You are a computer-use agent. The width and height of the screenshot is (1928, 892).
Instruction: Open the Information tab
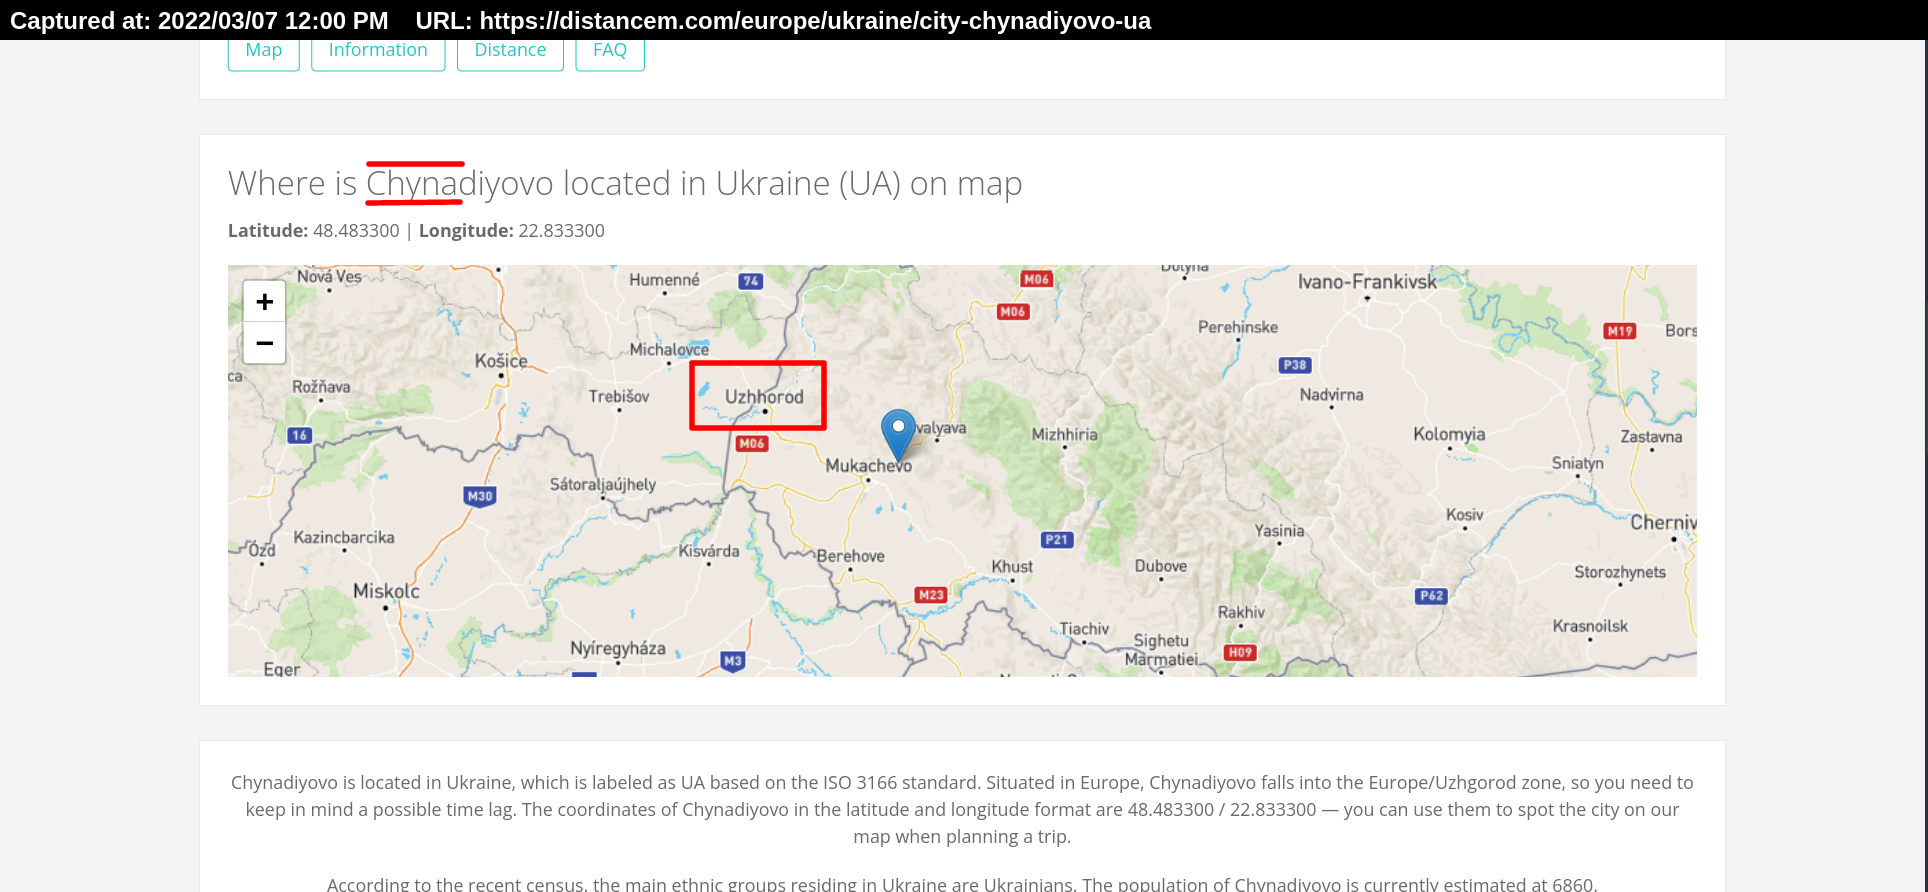point(378,51)
